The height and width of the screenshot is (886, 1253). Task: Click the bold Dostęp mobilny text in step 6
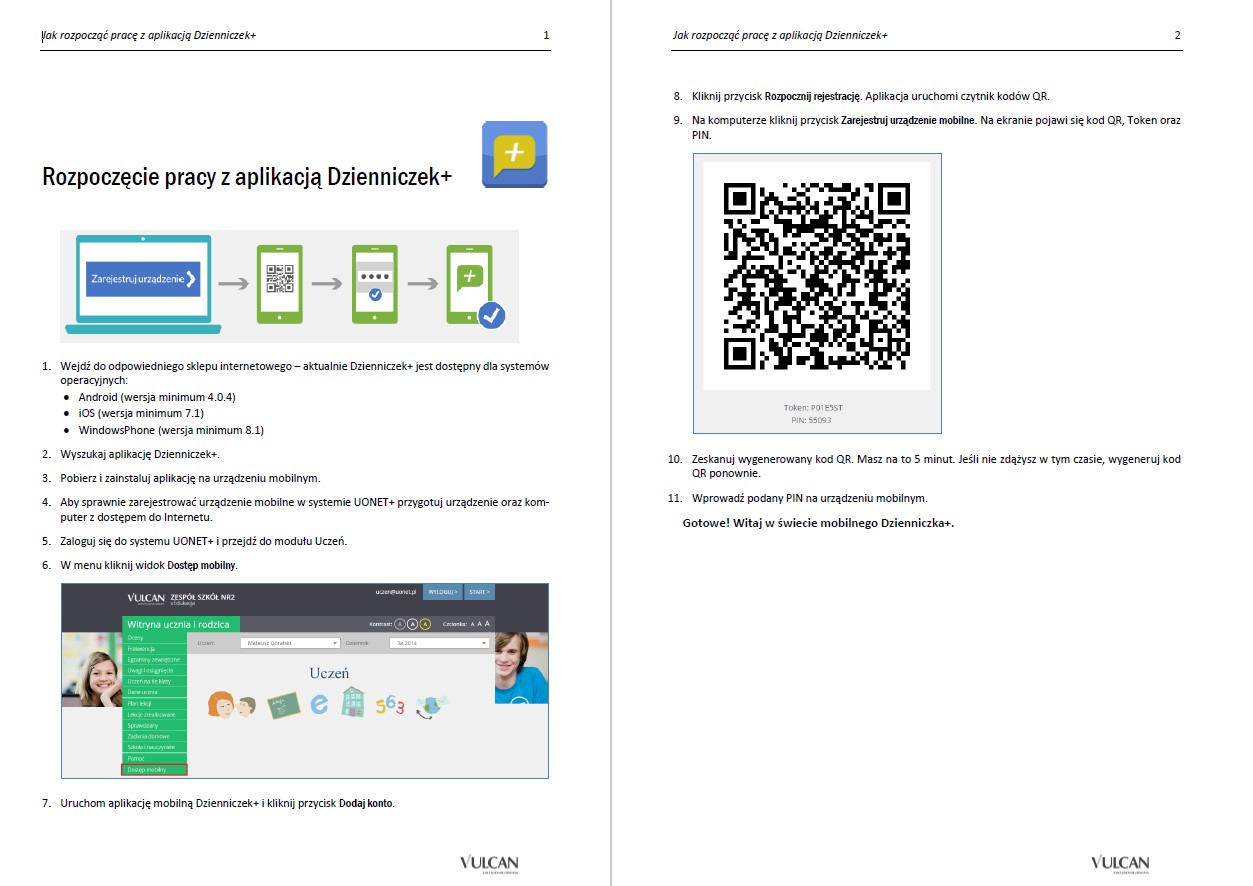pos(202,565)
